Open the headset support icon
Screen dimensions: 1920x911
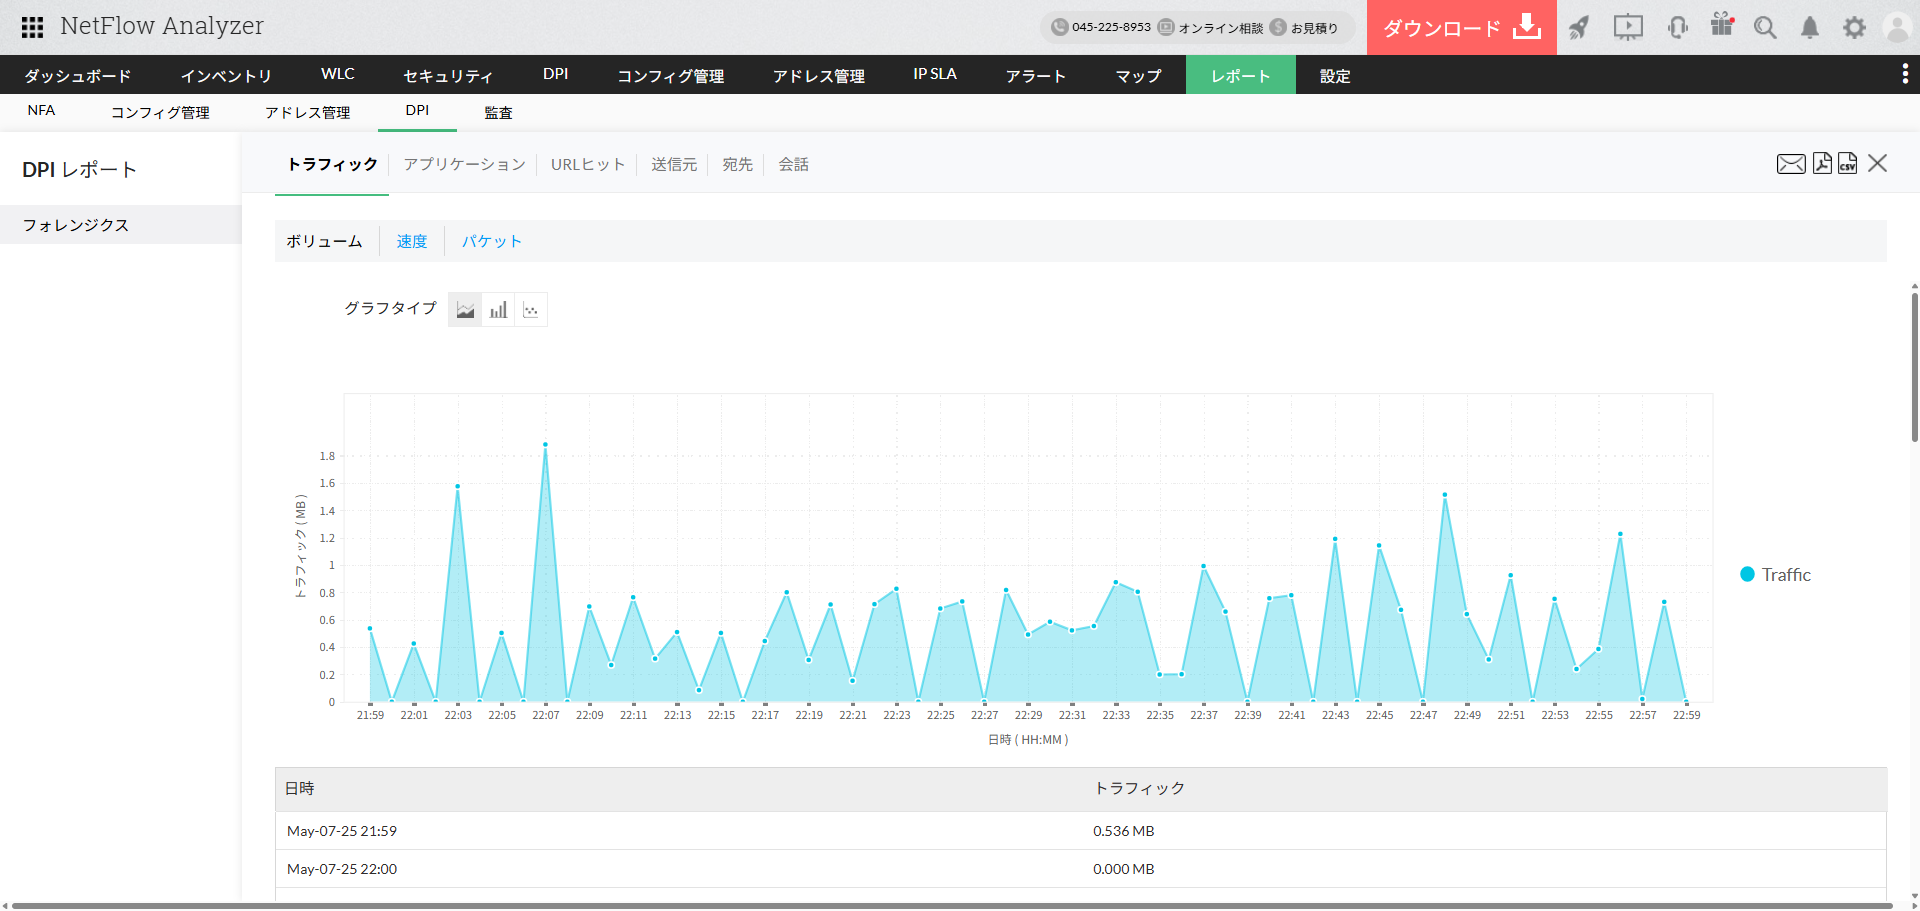1678,27
